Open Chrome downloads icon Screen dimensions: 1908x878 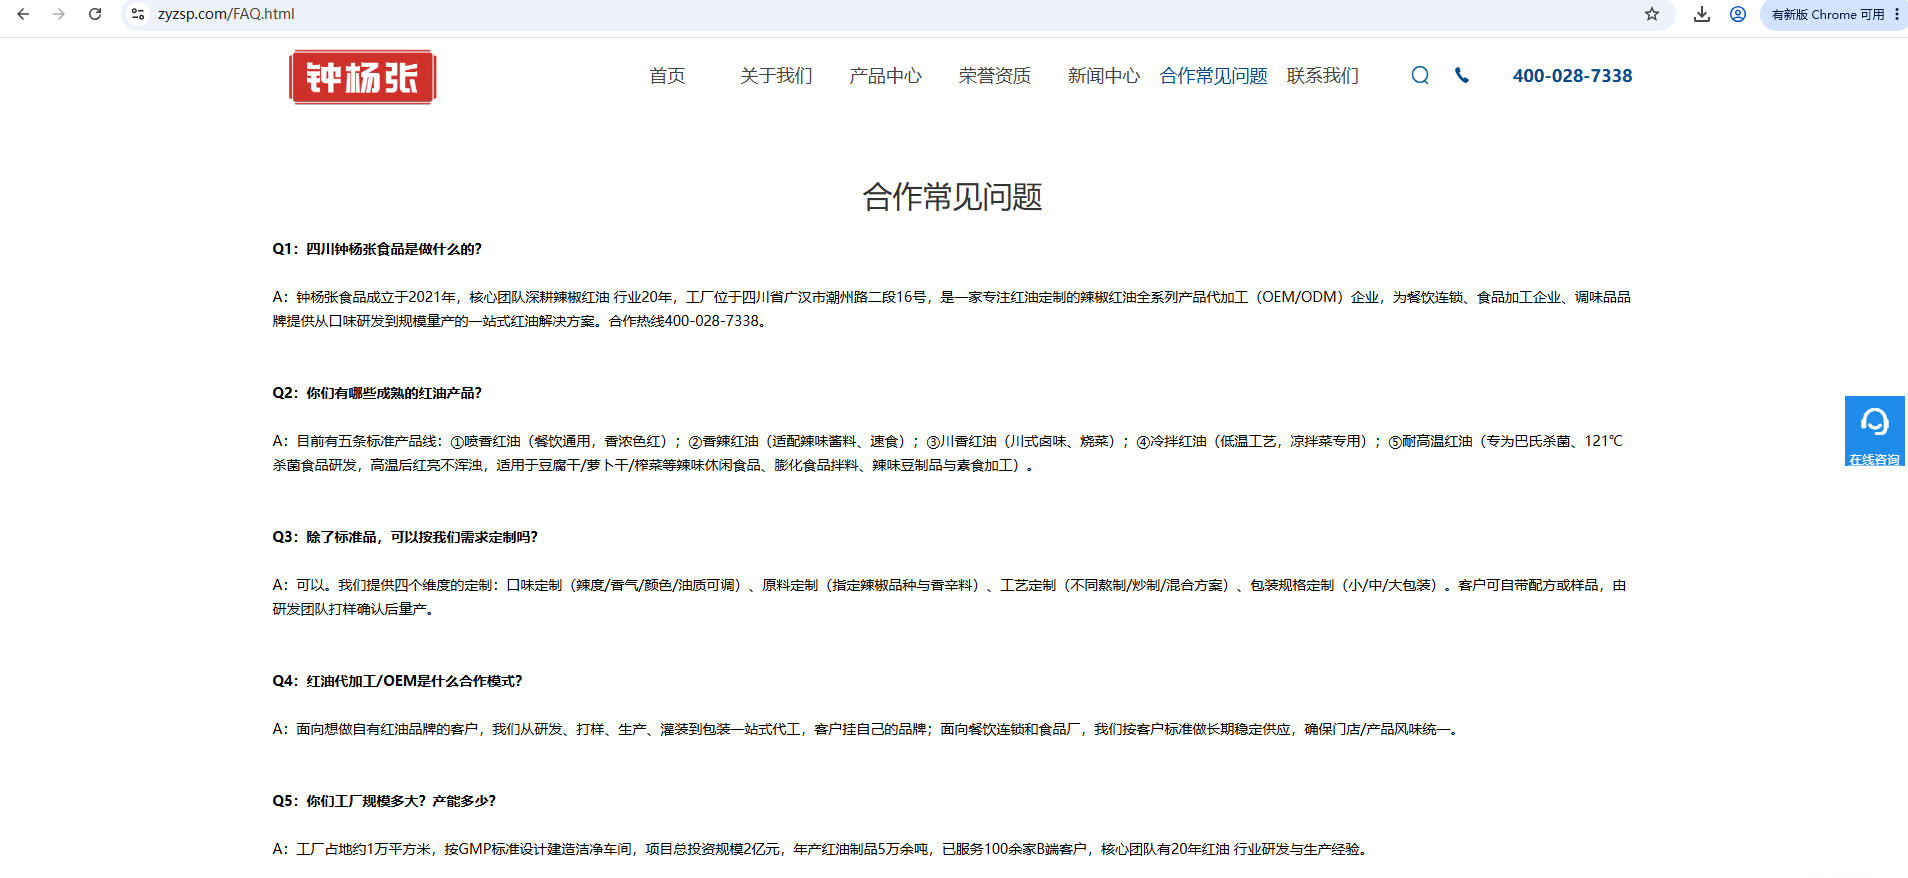coord(1702,14)
